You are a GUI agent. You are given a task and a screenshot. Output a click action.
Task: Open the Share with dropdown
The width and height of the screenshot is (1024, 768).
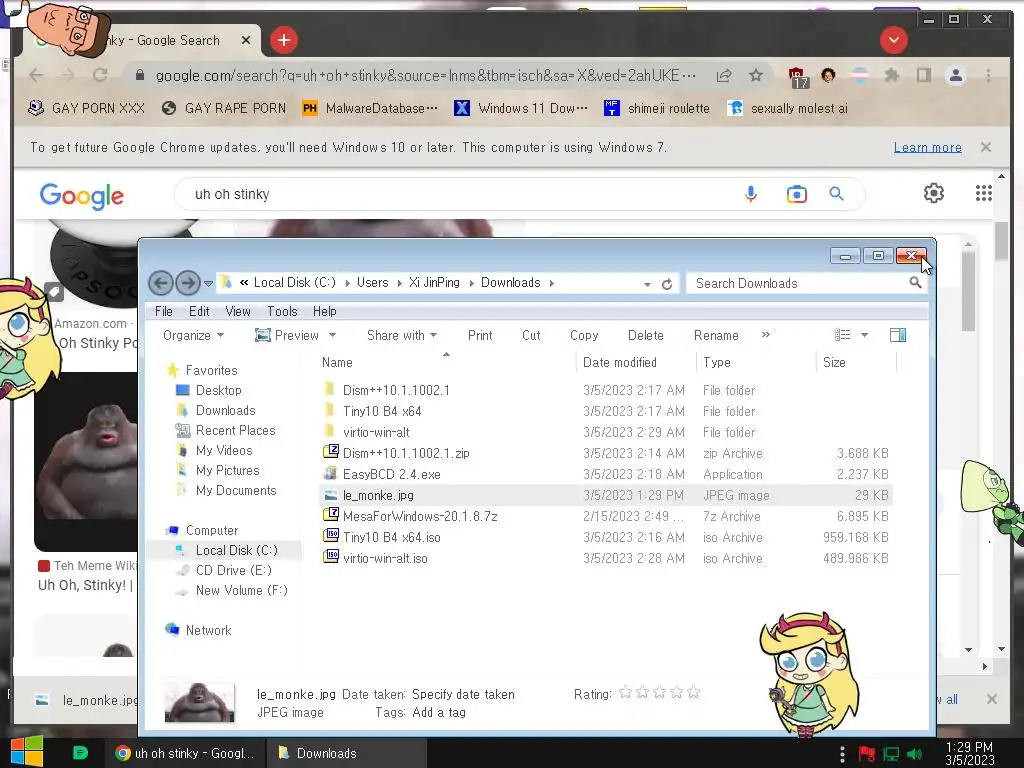click(402, 335)
